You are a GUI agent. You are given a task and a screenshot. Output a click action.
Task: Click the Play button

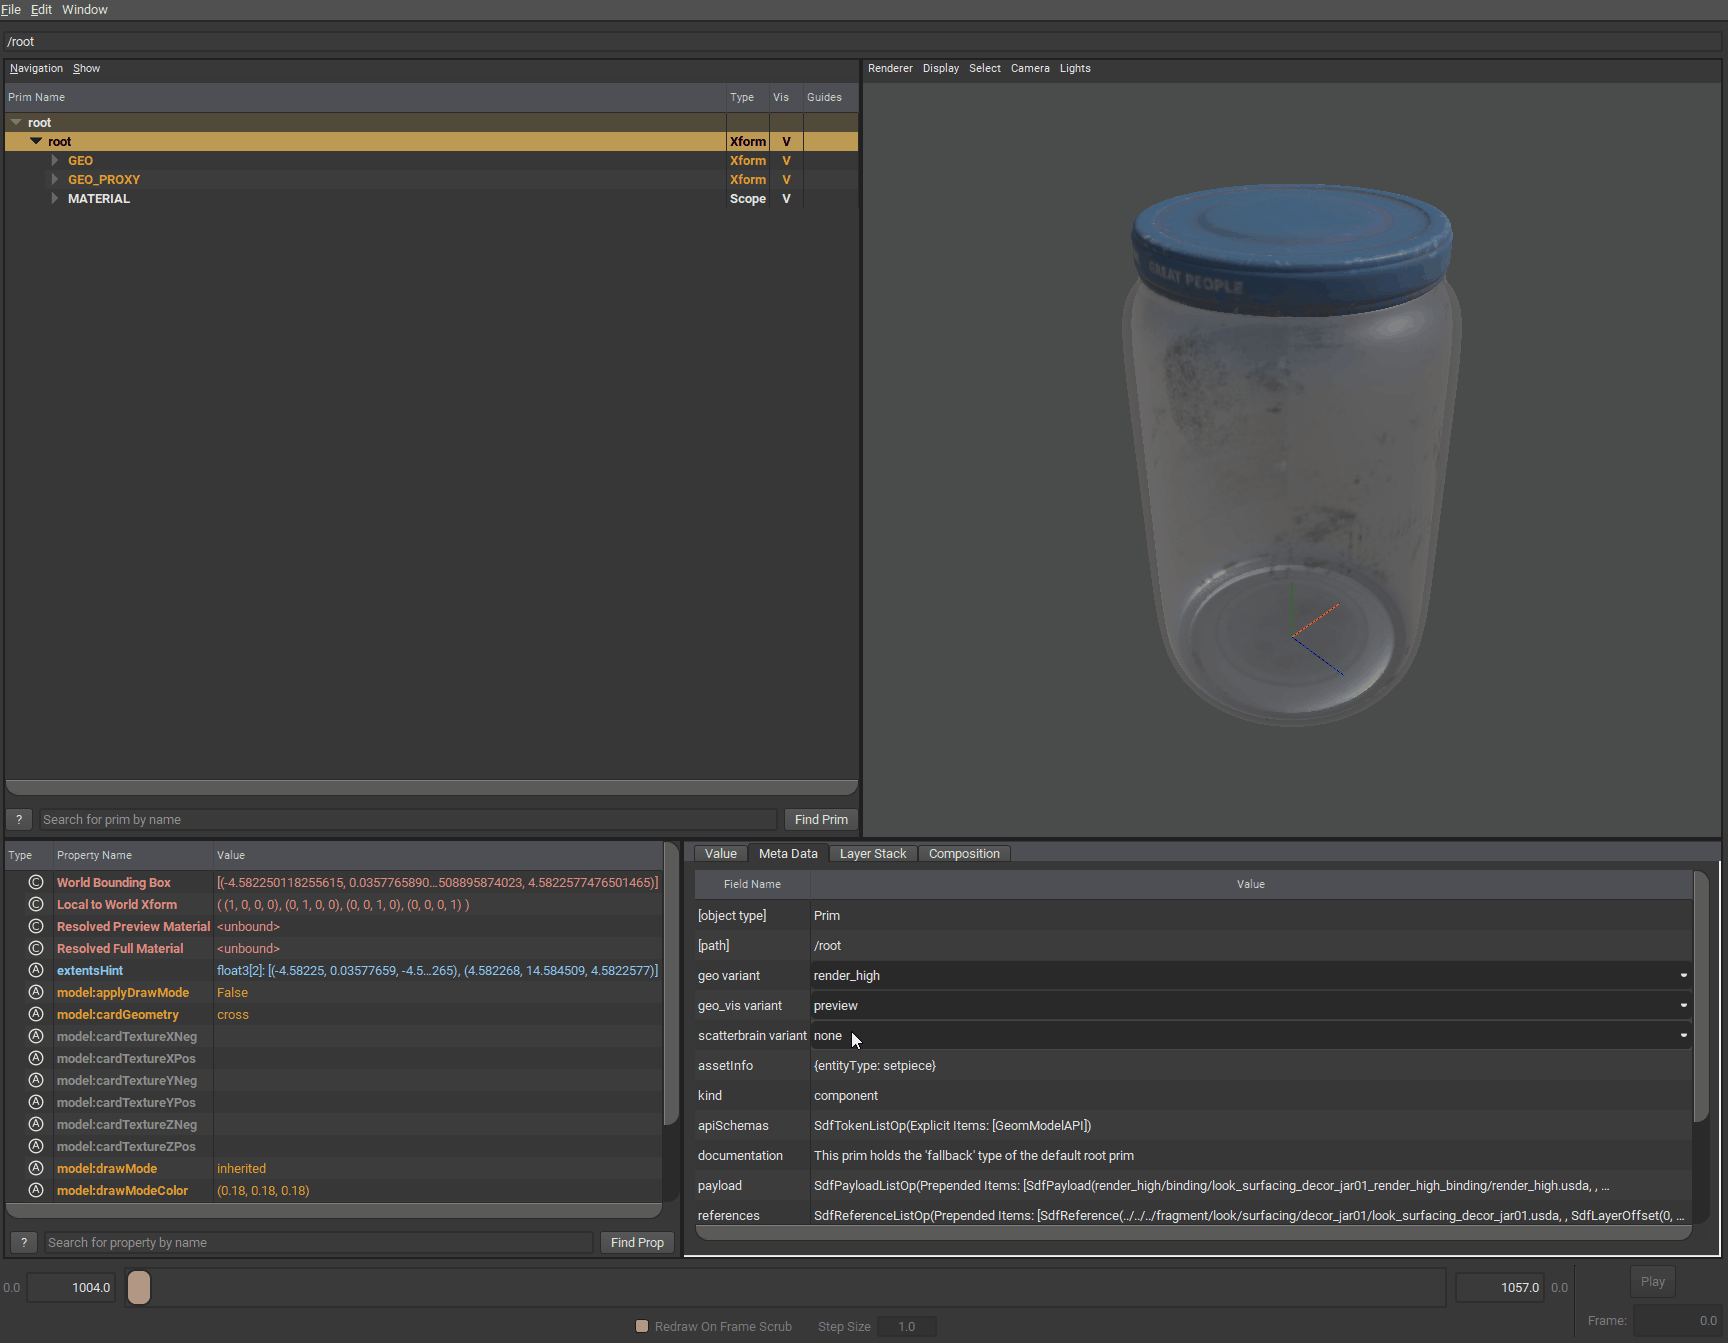pyautogui.click(x=1652, y=1281)
